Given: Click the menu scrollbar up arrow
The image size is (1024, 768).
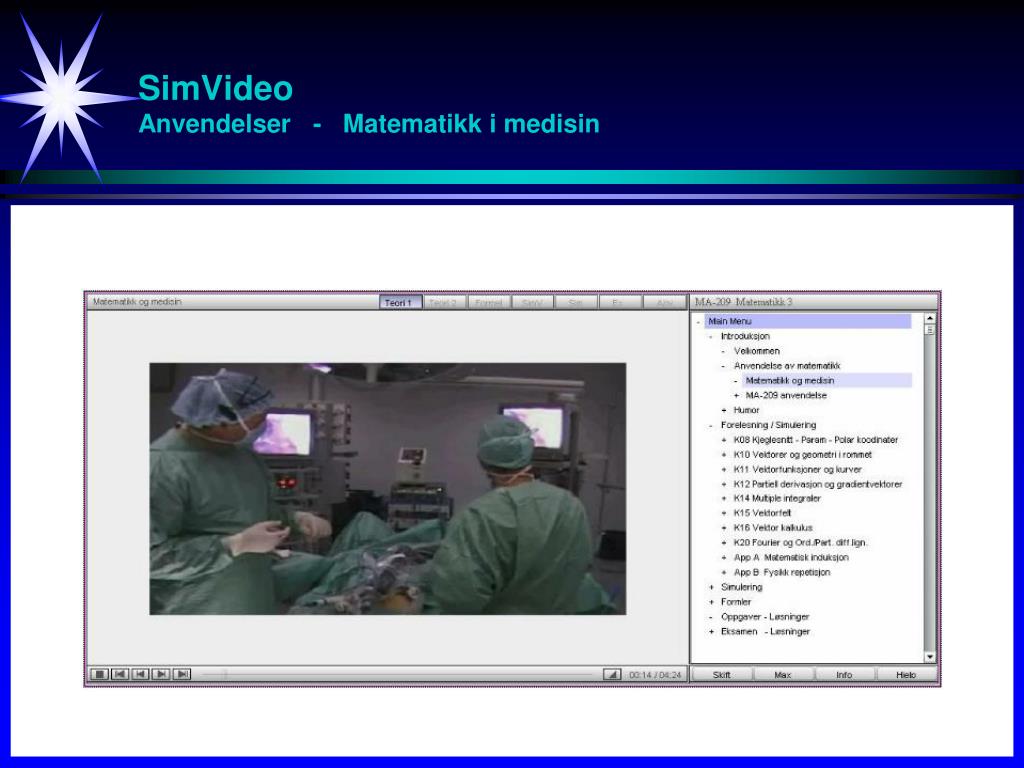Looking at the screenshot, I should coord(930,319).
